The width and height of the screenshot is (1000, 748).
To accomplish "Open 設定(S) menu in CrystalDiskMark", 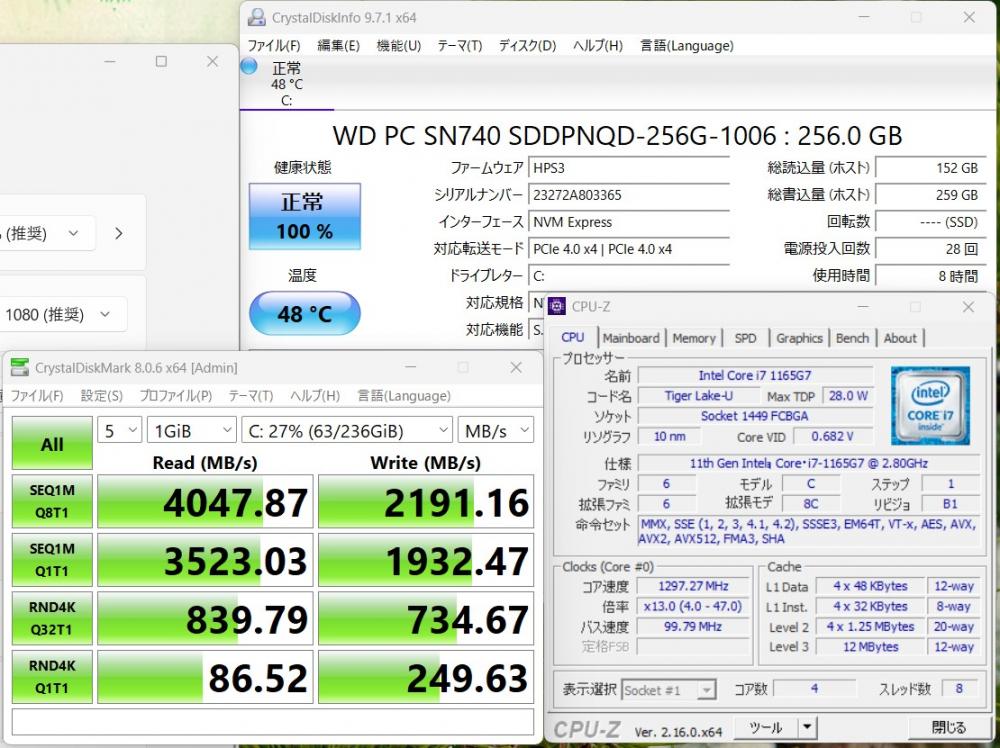I will click(101, 396).
